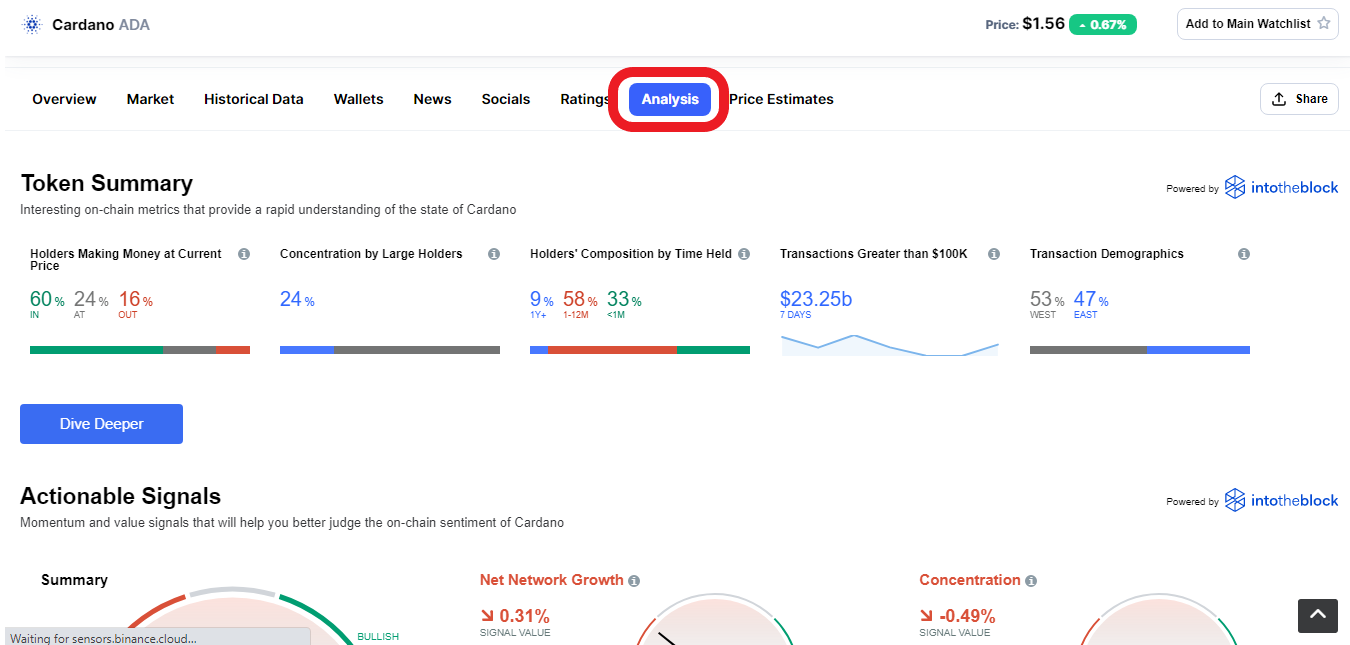Click the Concentration signal heading
The image size is (1350, 645).
point(970,580)
